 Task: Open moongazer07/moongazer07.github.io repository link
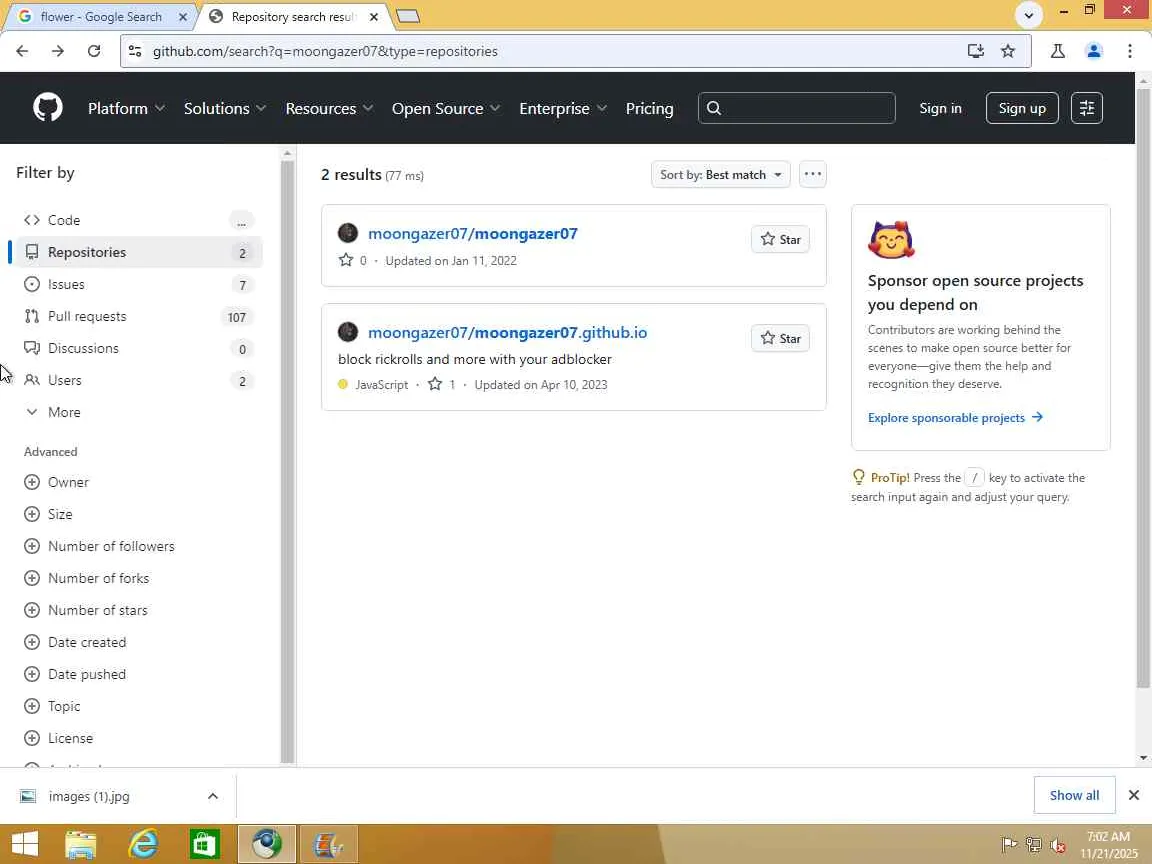[x=508, y=333]
